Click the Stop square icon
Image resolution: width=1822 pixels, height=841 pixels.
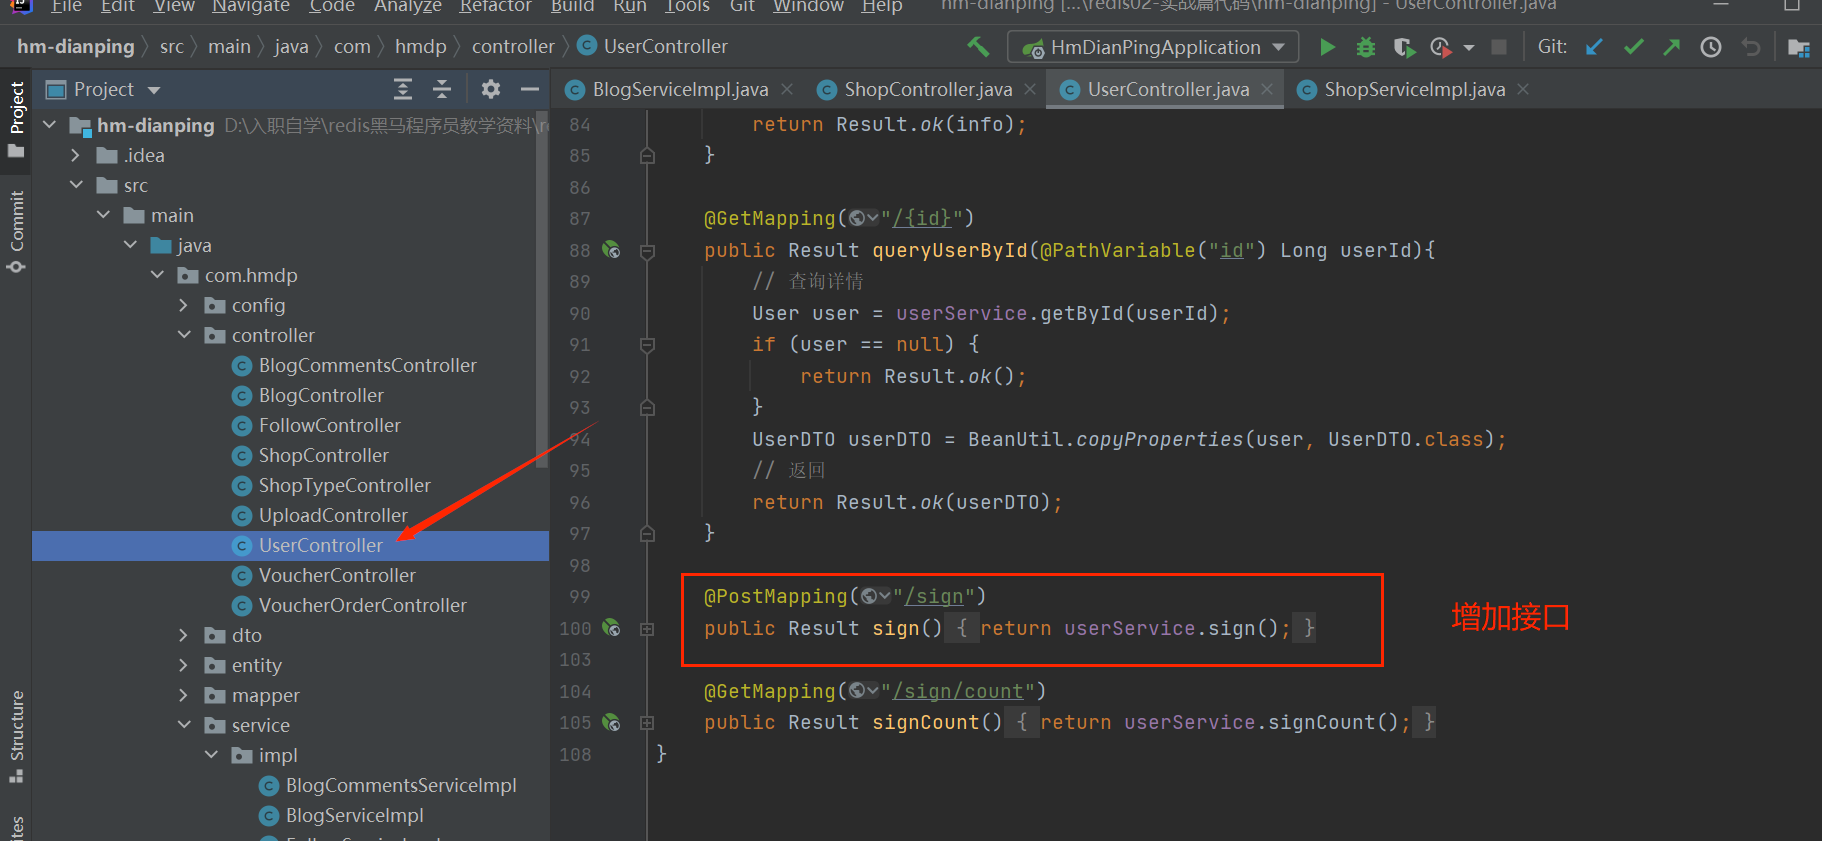pyautogui.click(x=1498, y=47)
